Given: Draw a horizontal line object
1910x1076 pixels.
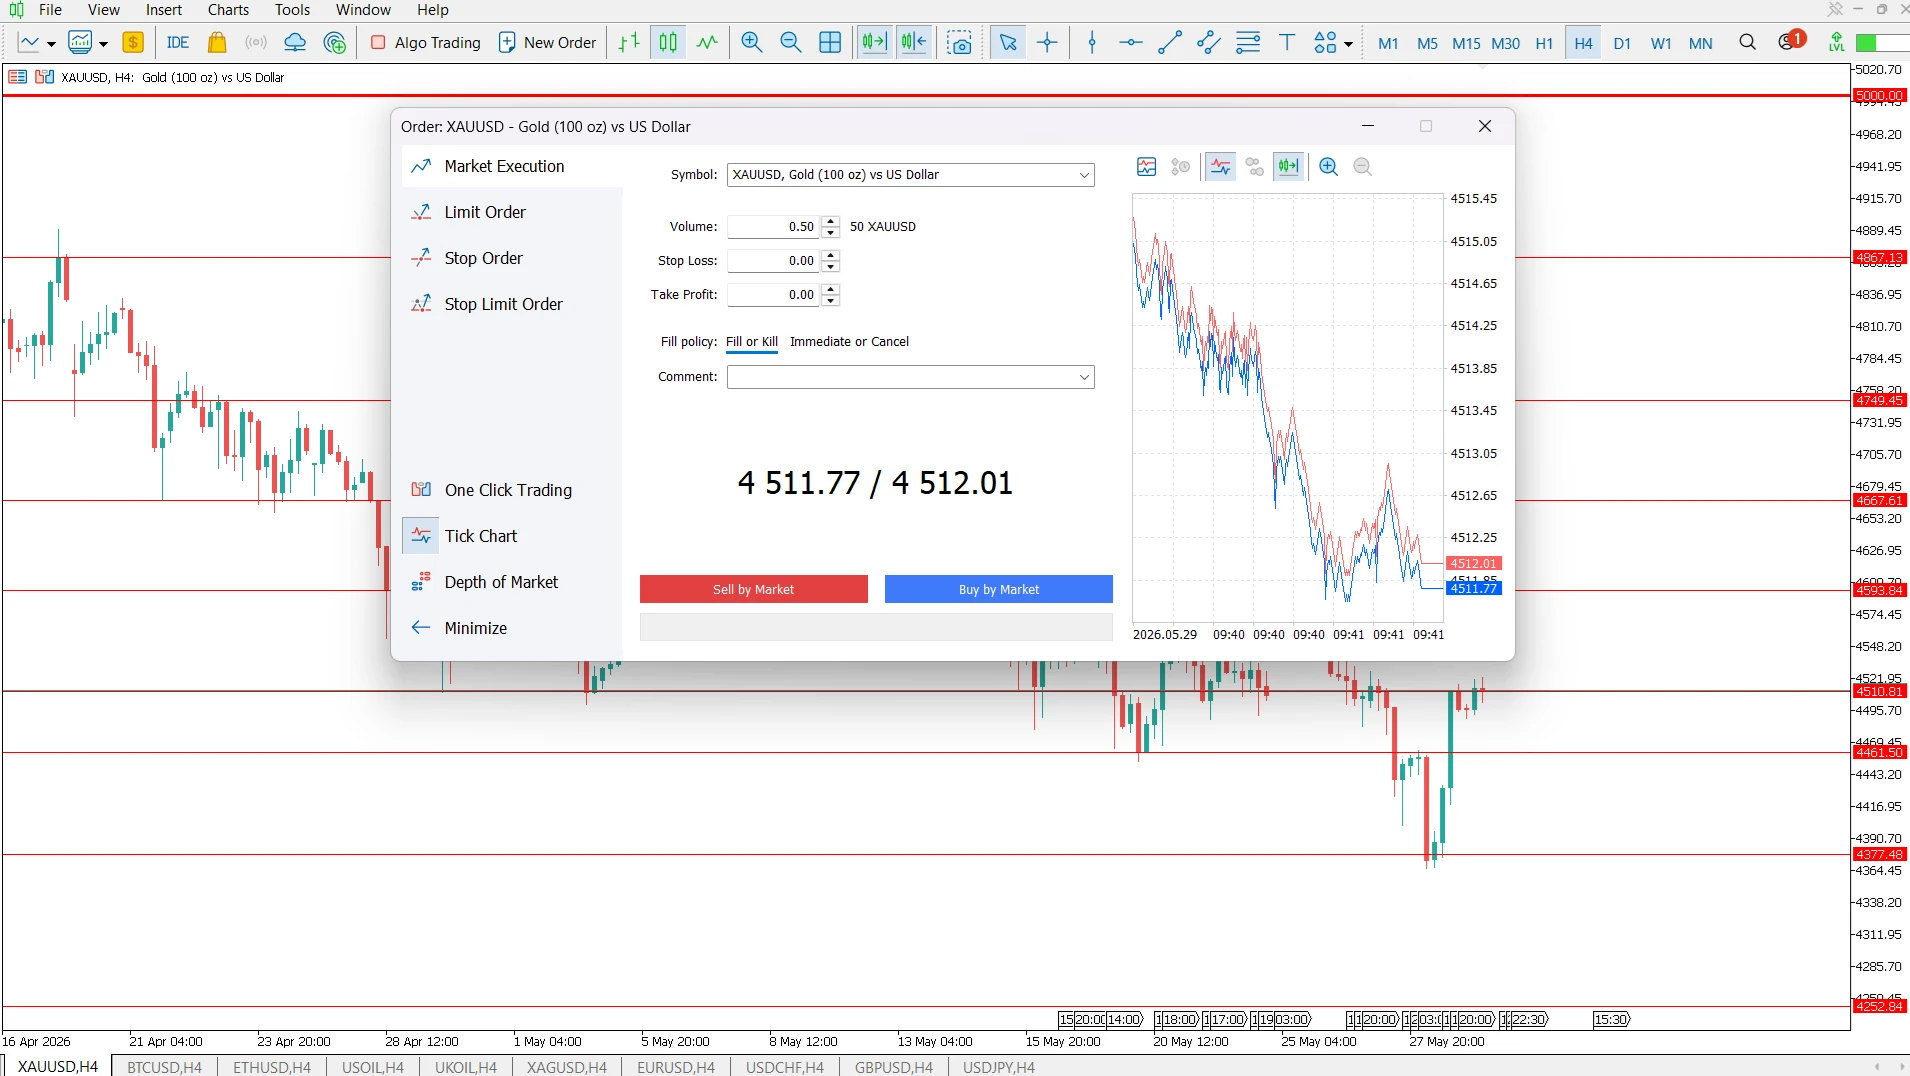Looking at the screenshot, I should pos(1131,43).
